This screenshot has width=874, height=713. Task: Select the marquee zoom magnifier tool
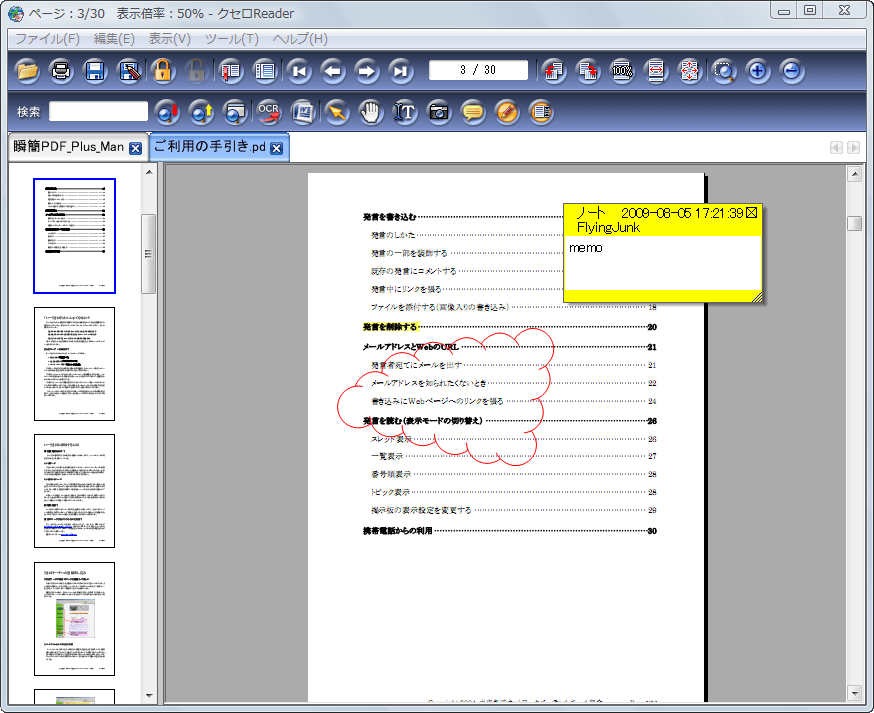[724, 71]
